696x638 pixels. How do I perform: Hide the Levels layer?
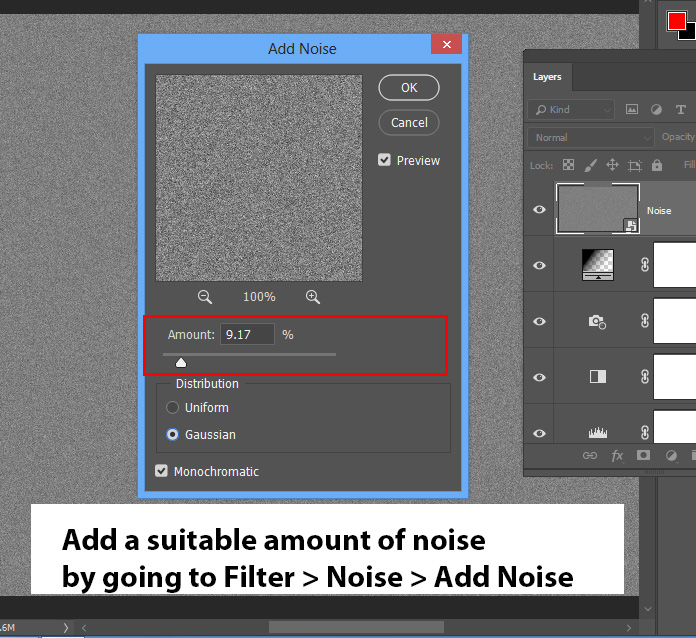539,433
